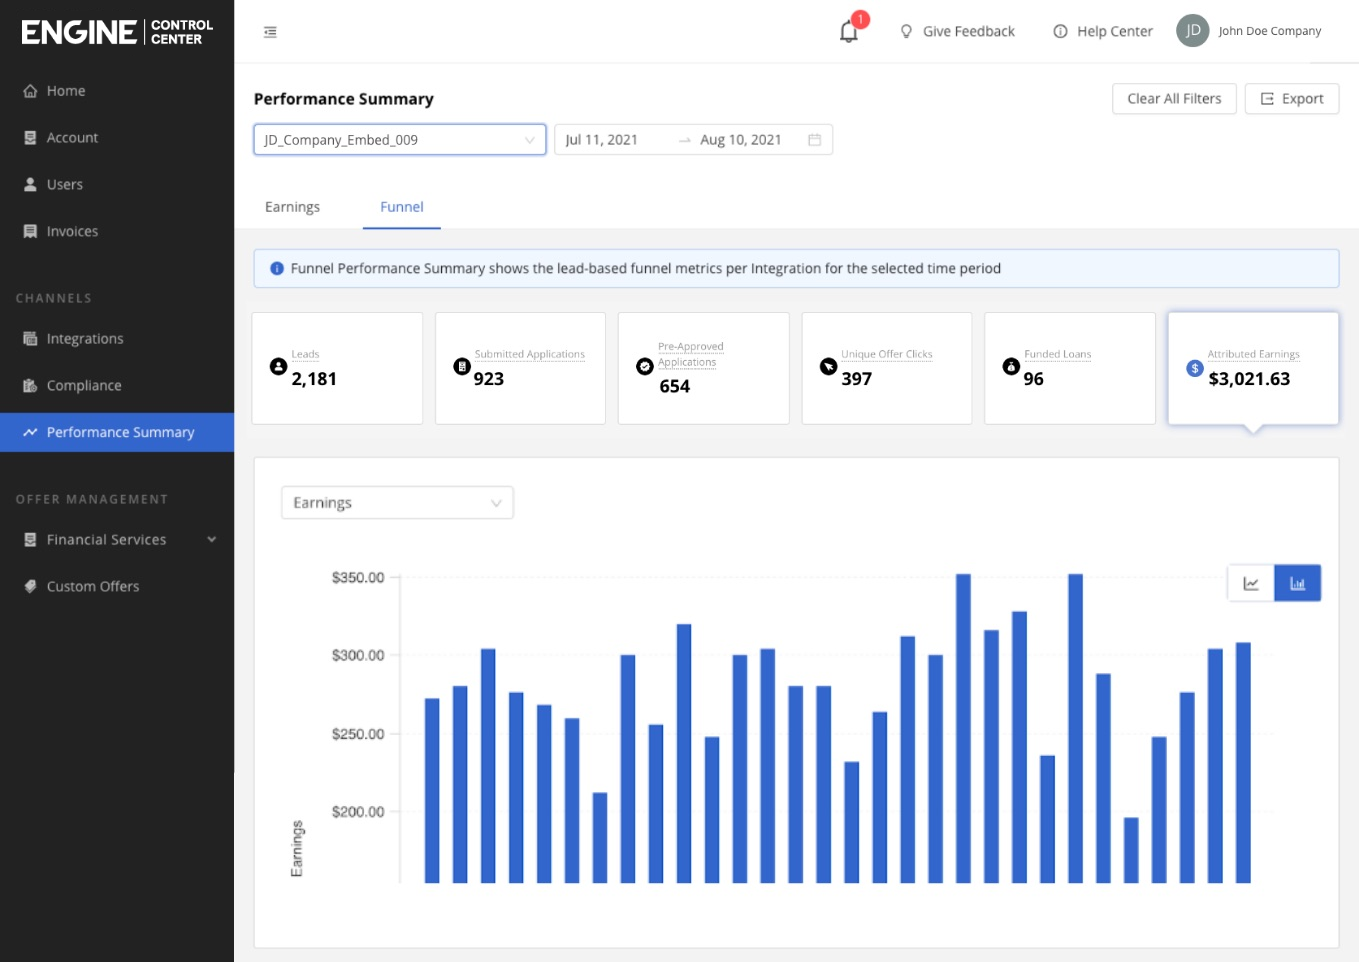The width and height of the screenshot is (1359, 962).
Task: Click the tallest bar in earnings chart
Action: pyautogui.click(x=963, y=728)
